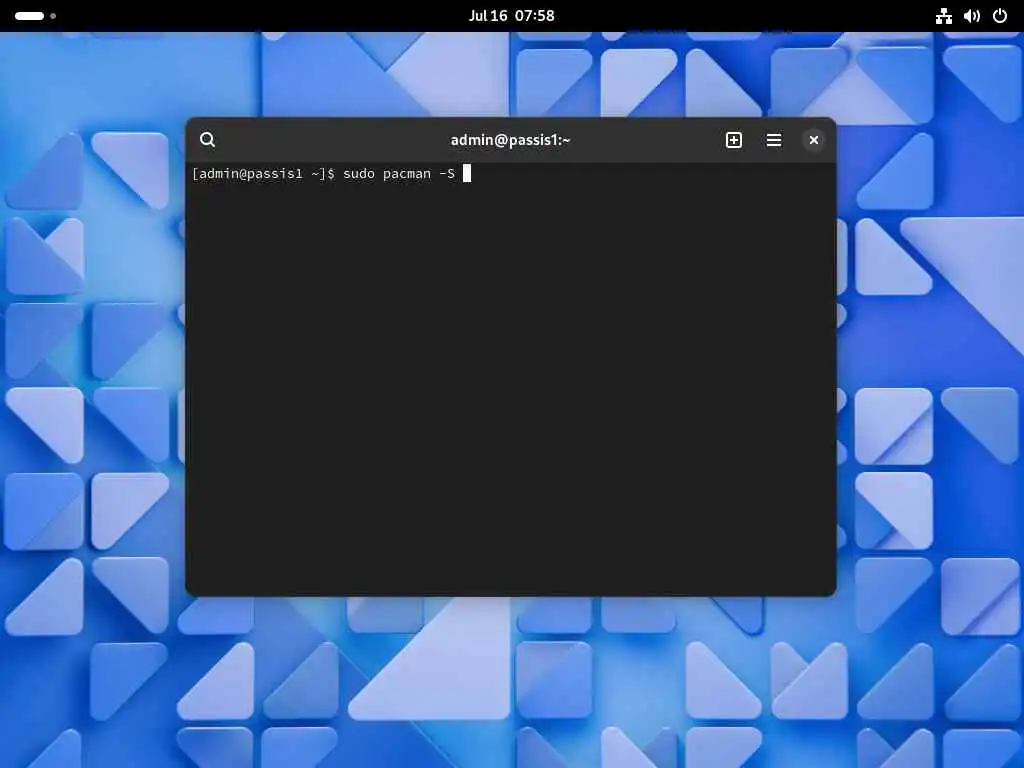This screenshot has width=1024, height=768.
Task: Open a new terminal tab
Action: [733, 140]
